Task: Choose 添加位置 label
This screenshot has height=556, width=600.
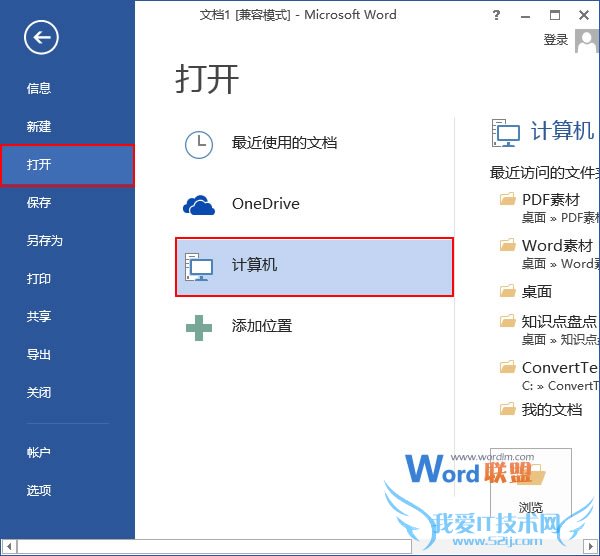Action: [x=262, y=326]
